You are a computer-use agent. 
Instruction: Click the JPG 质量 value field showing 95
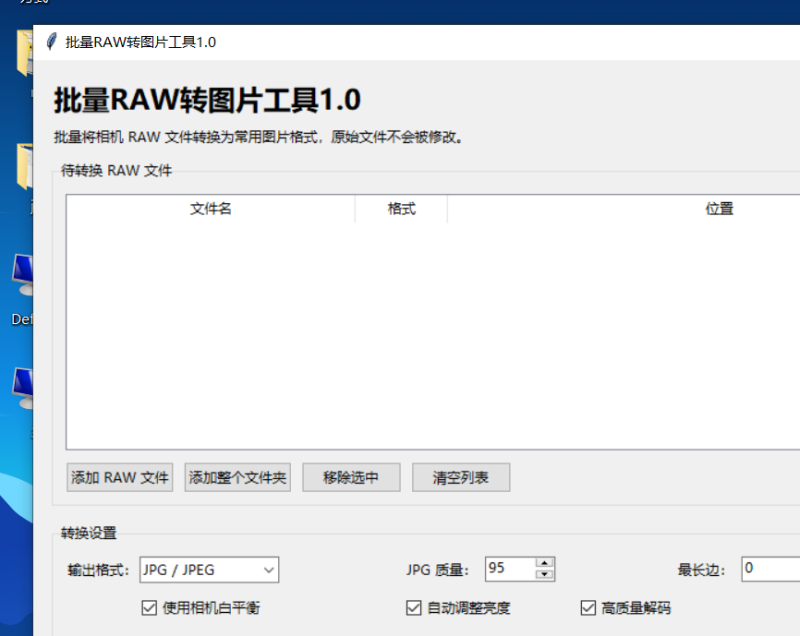pos(510,569)
